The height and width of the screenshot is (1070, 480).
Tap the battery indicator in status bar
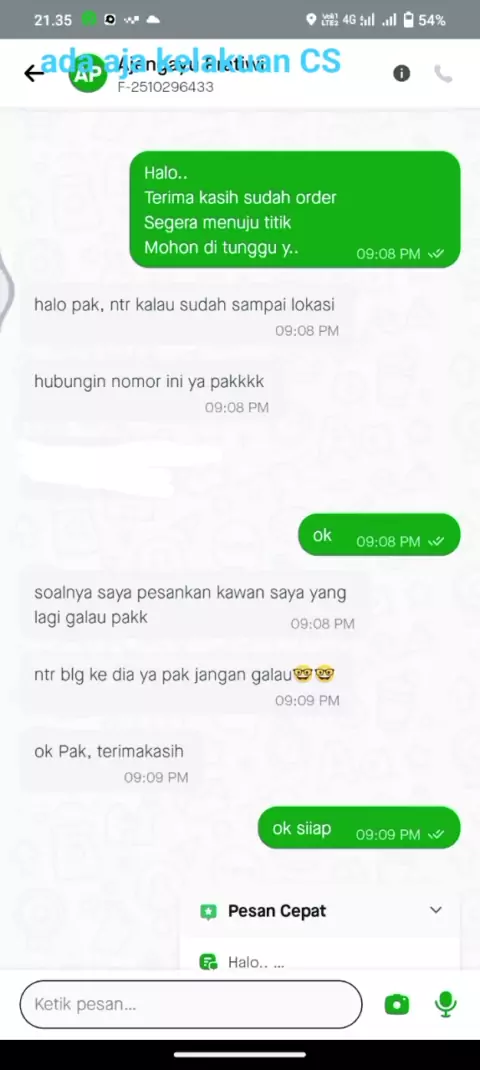408,20
